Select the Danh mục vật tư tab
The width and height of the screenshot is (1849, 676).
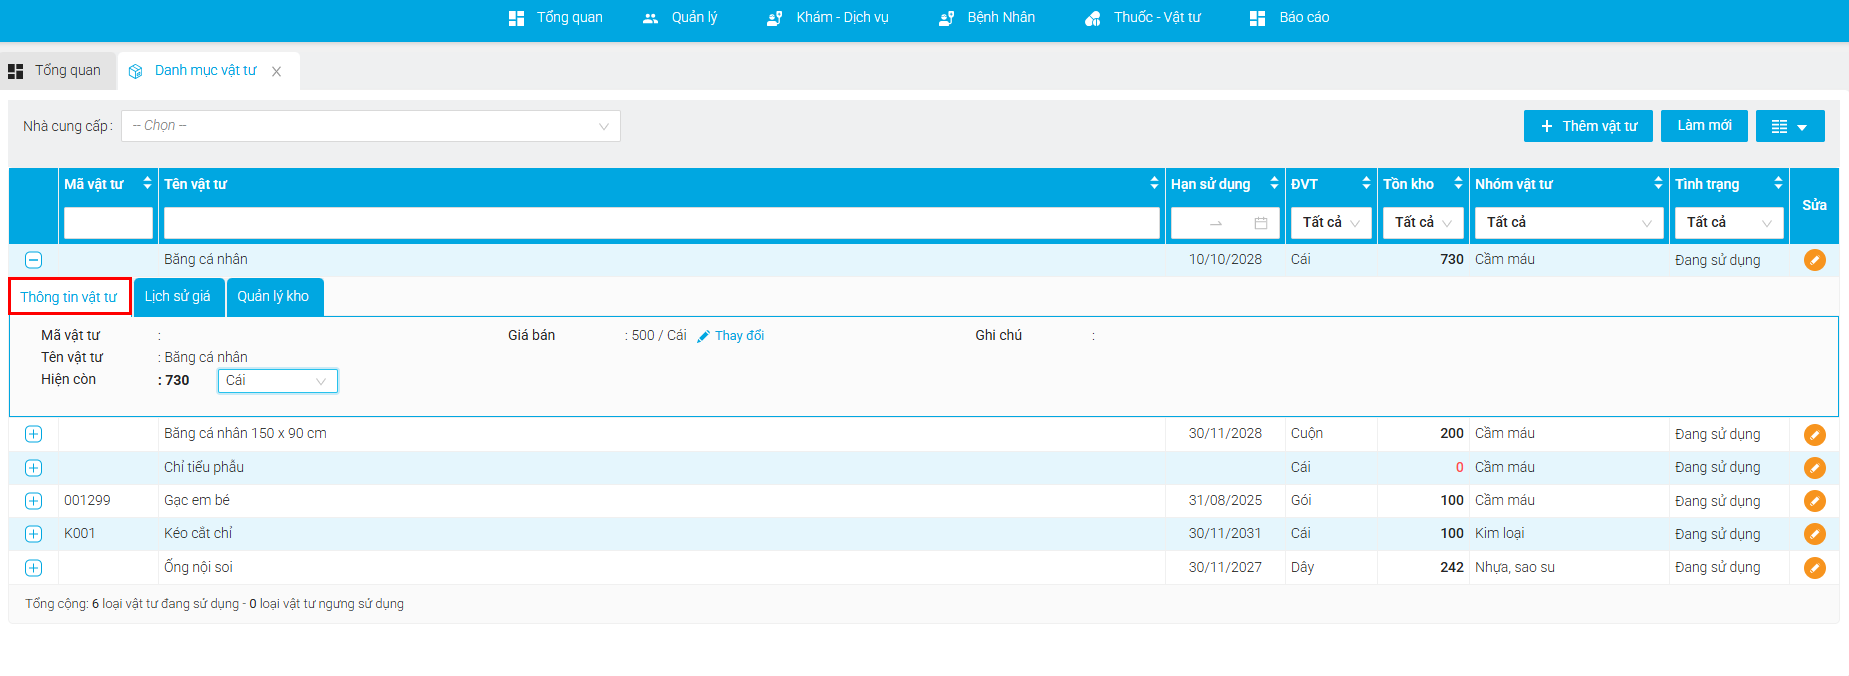205,71
